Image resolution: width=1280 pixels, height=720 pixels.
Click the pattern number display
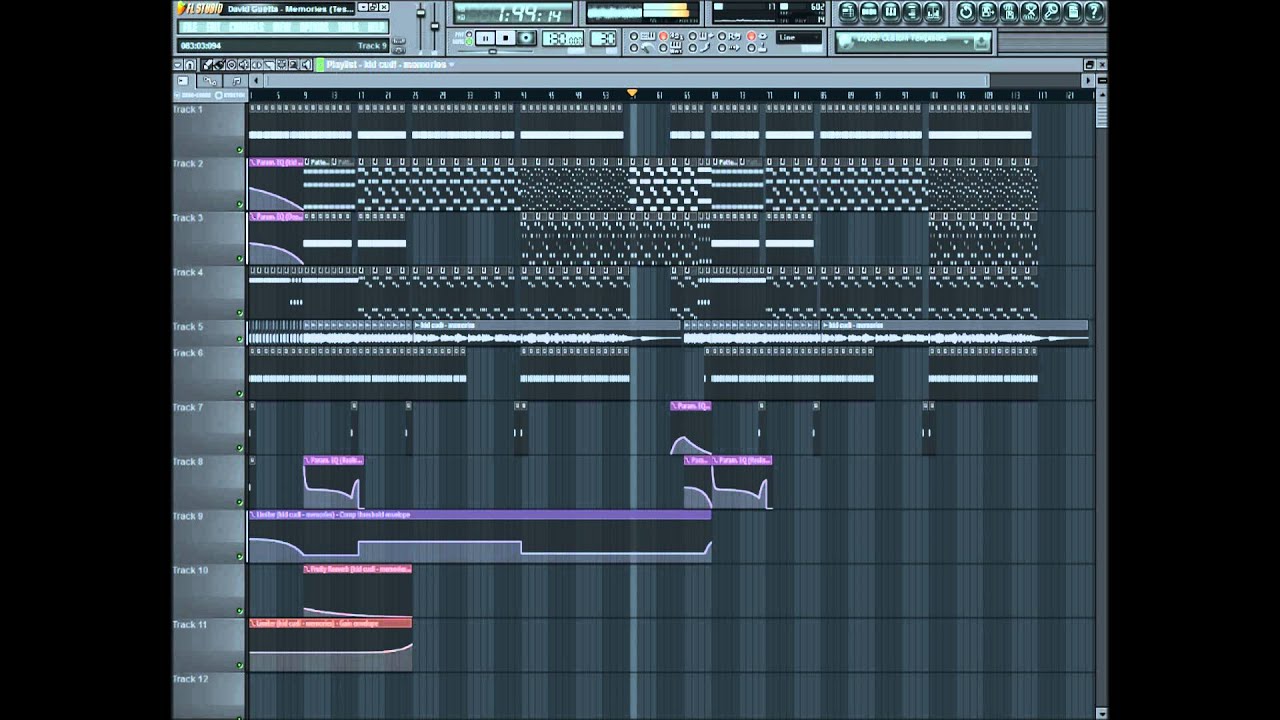(603, 38)
